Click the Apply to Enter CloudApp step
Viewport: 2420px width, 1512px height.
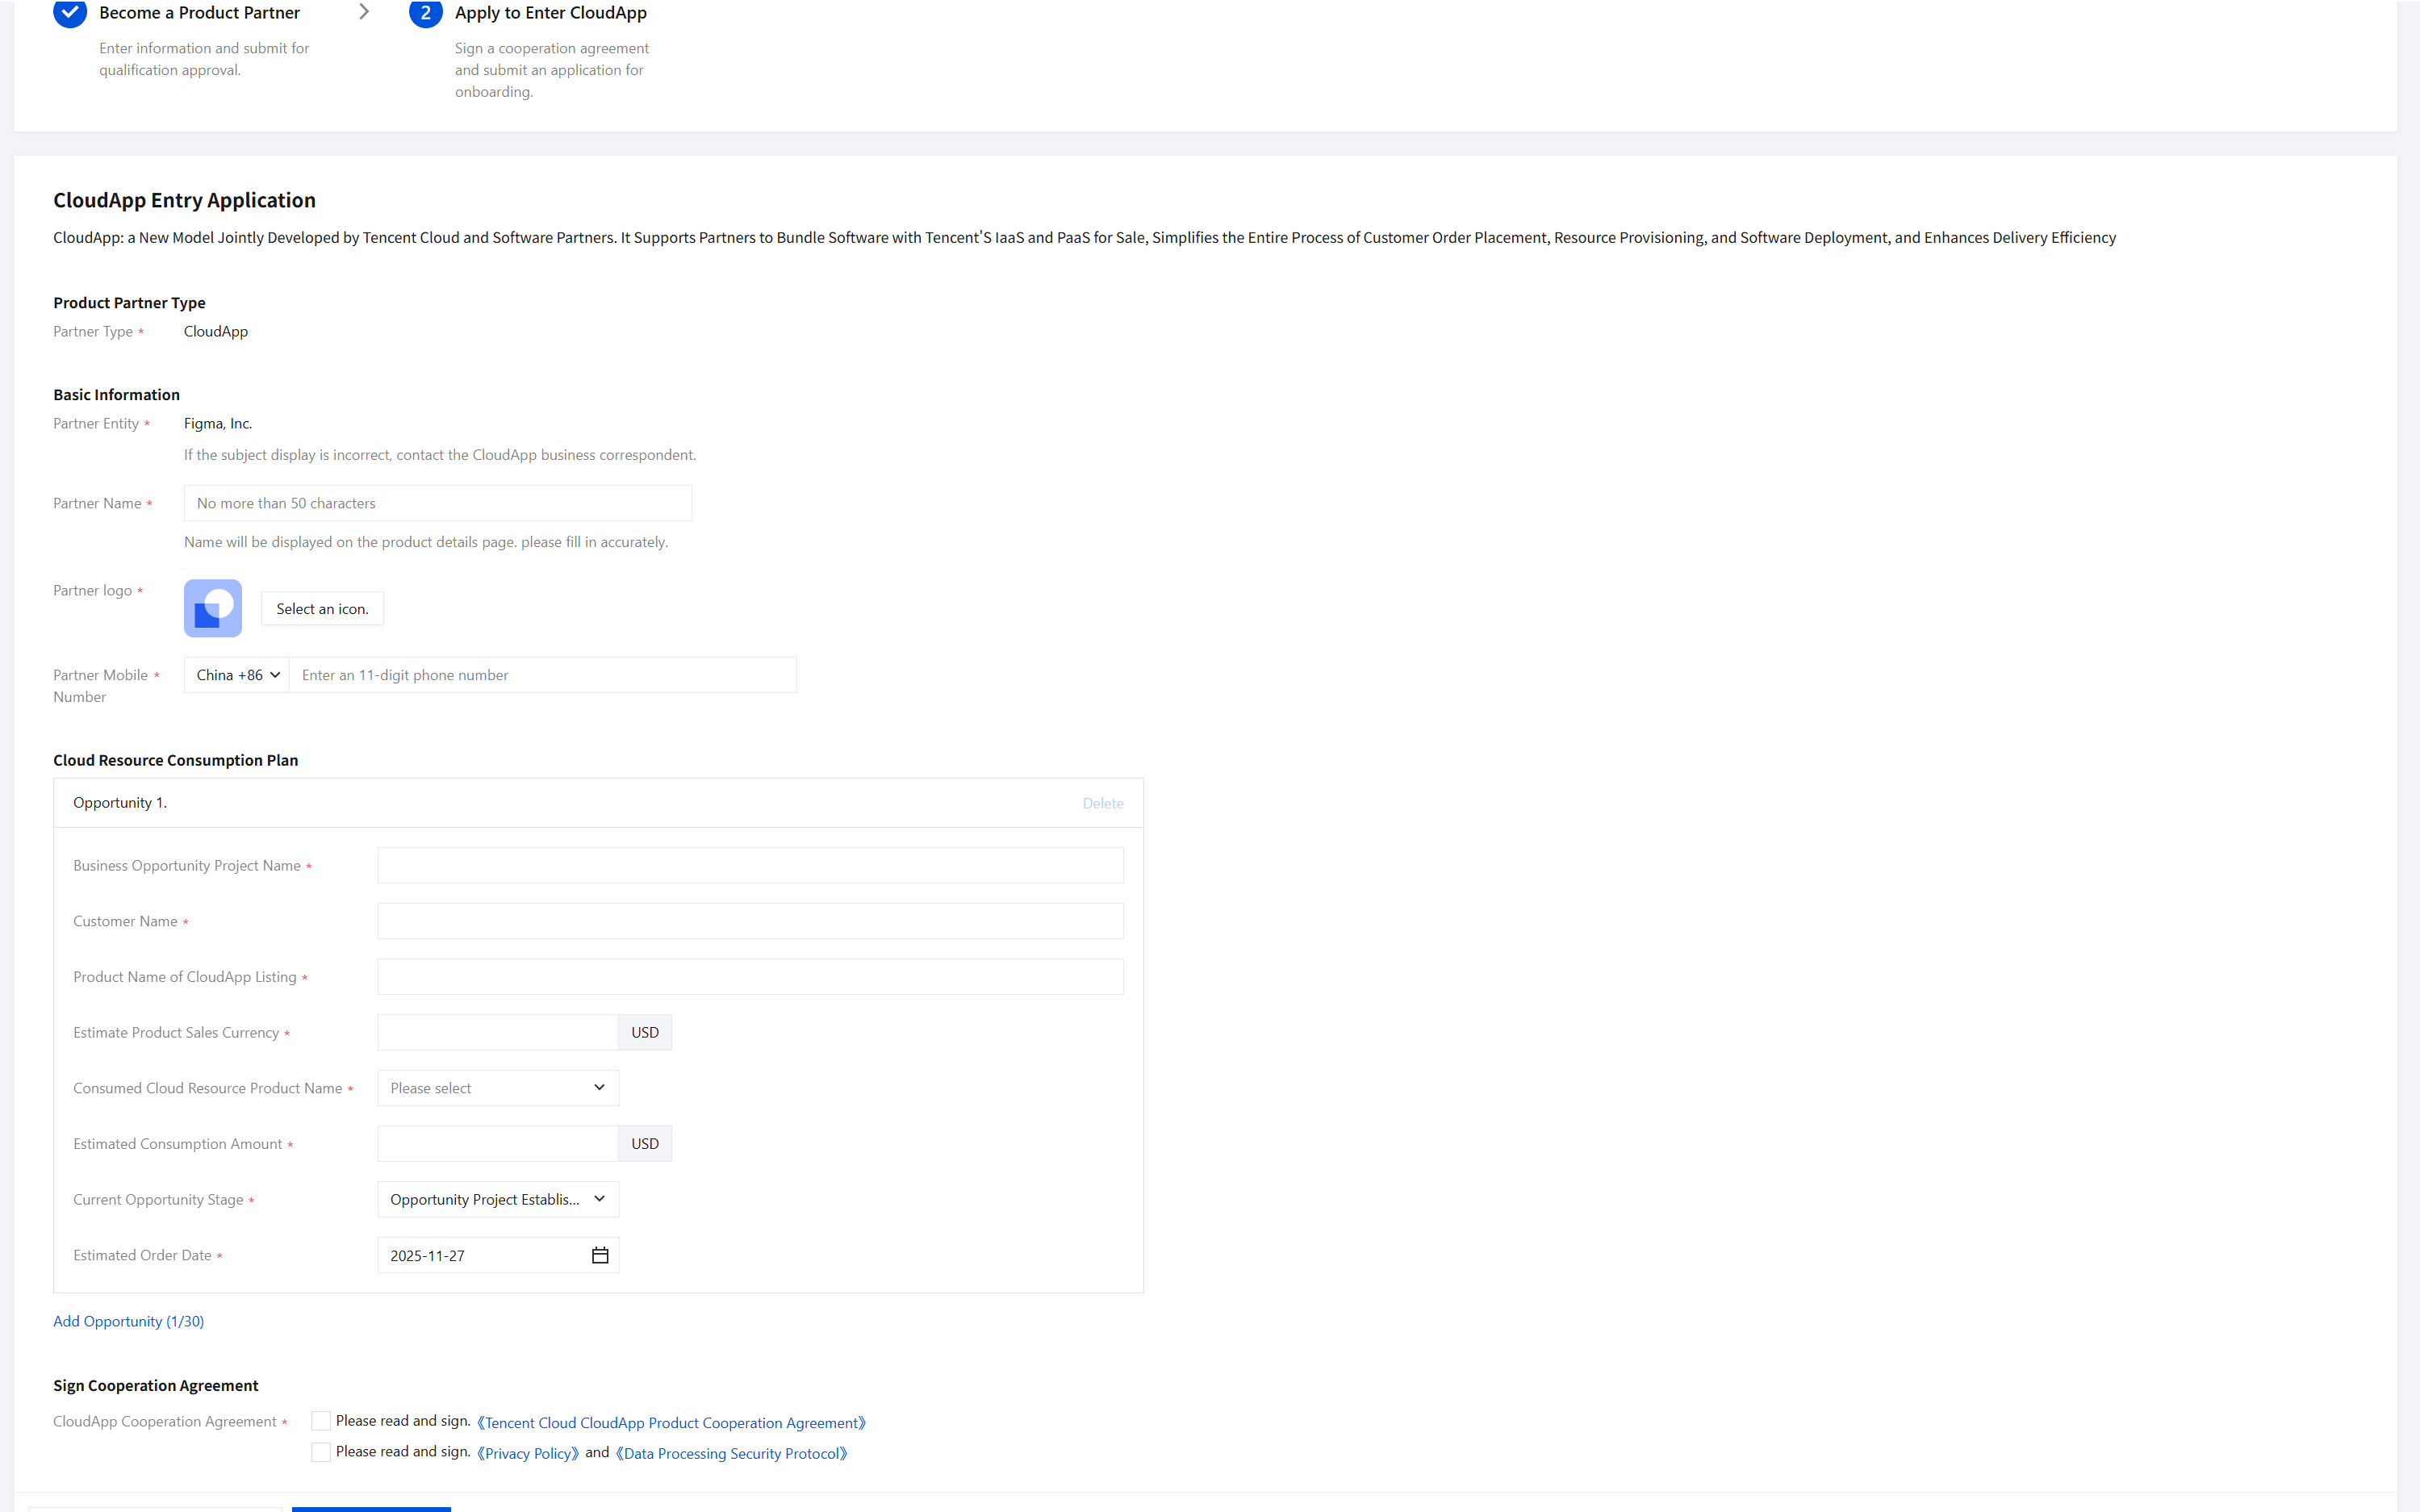tap(550, 13)
